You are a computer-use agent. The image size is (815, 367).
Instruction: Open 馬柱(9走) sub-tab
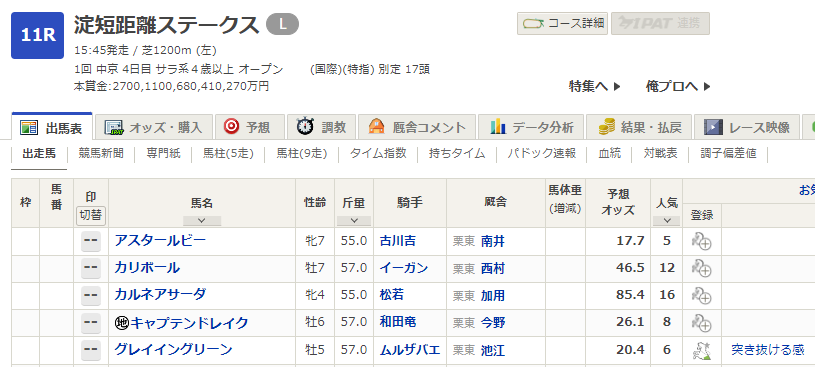pyautogui.click(x=302, y=153)
